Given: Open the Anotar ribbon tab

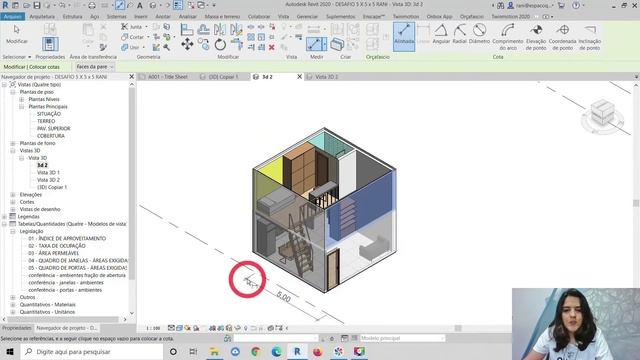Looking at the screenshot, I should click(163, 16).
